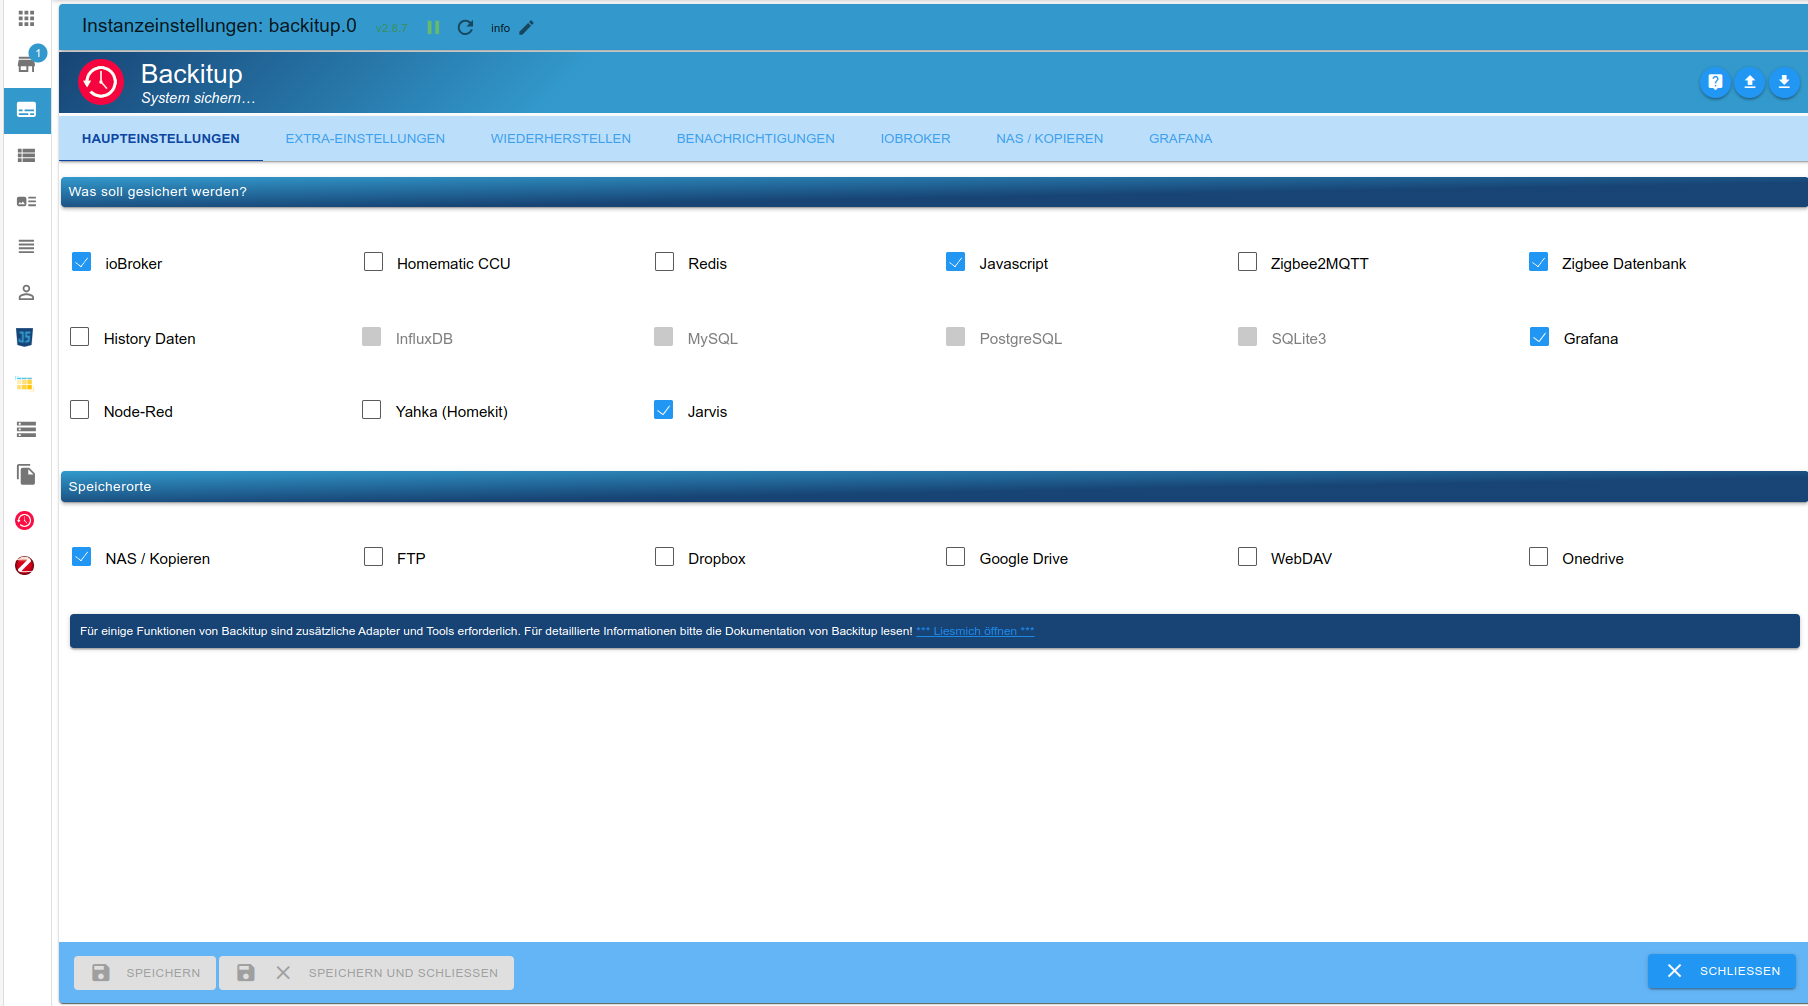Click the disabled MySQL checkbox
The image size is (1808, 1006).
coord(664,337)
